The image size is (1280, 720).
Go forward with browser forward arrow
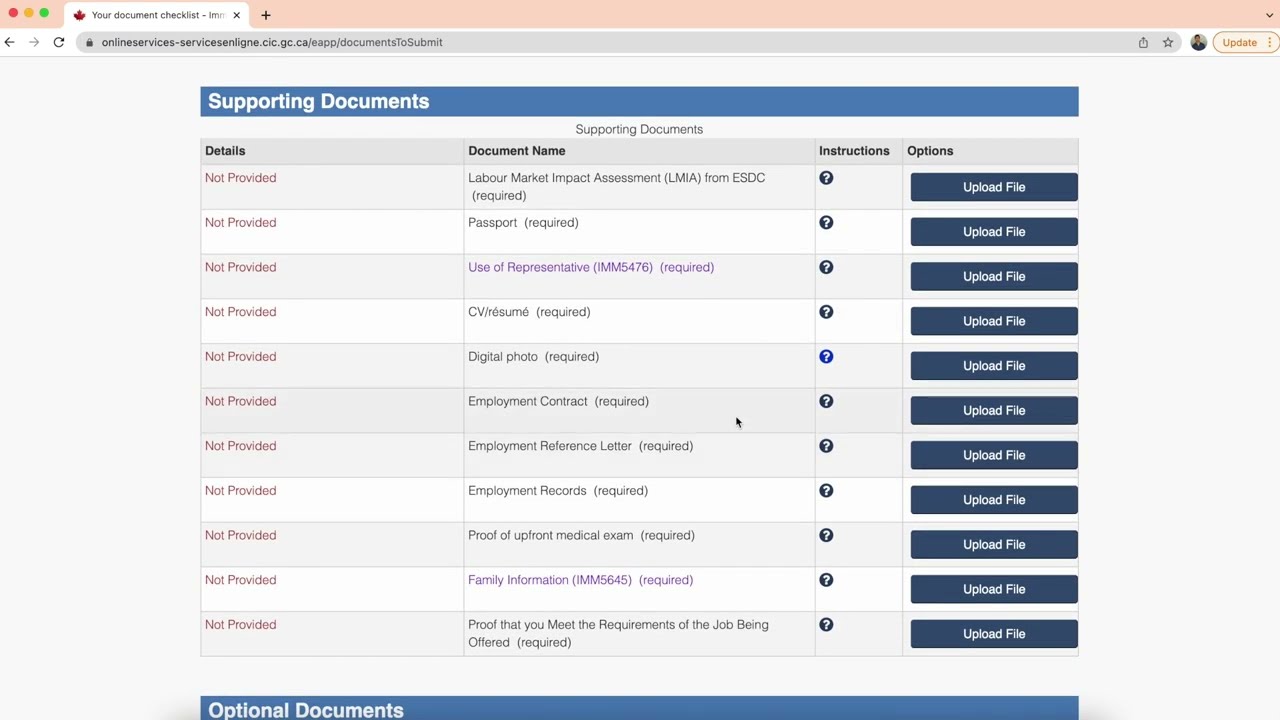pyautogui.click(x=34, y=42)
